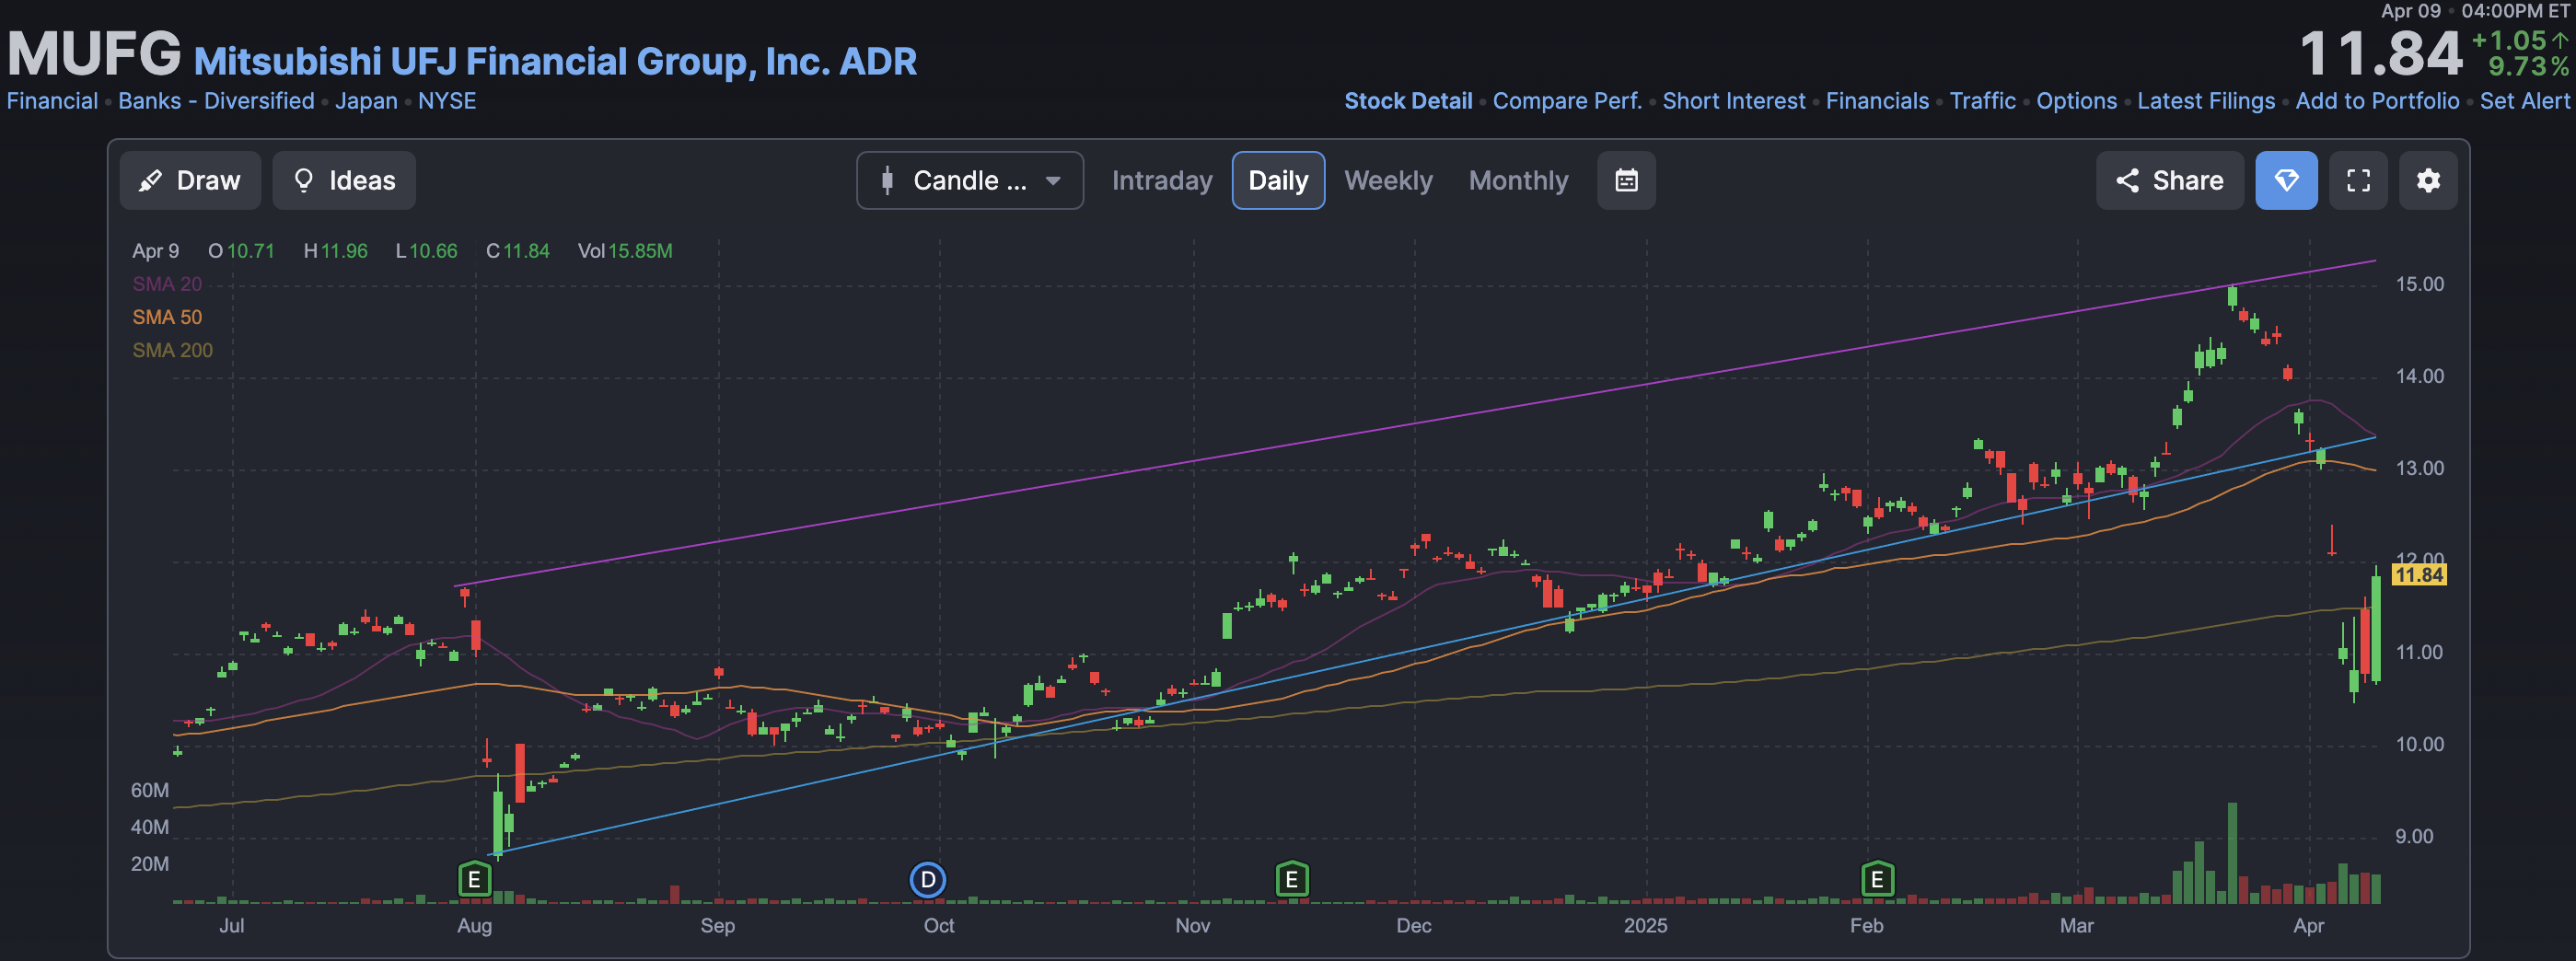Click the 11.84 current price tag on axis

(x=2418, y=575)
